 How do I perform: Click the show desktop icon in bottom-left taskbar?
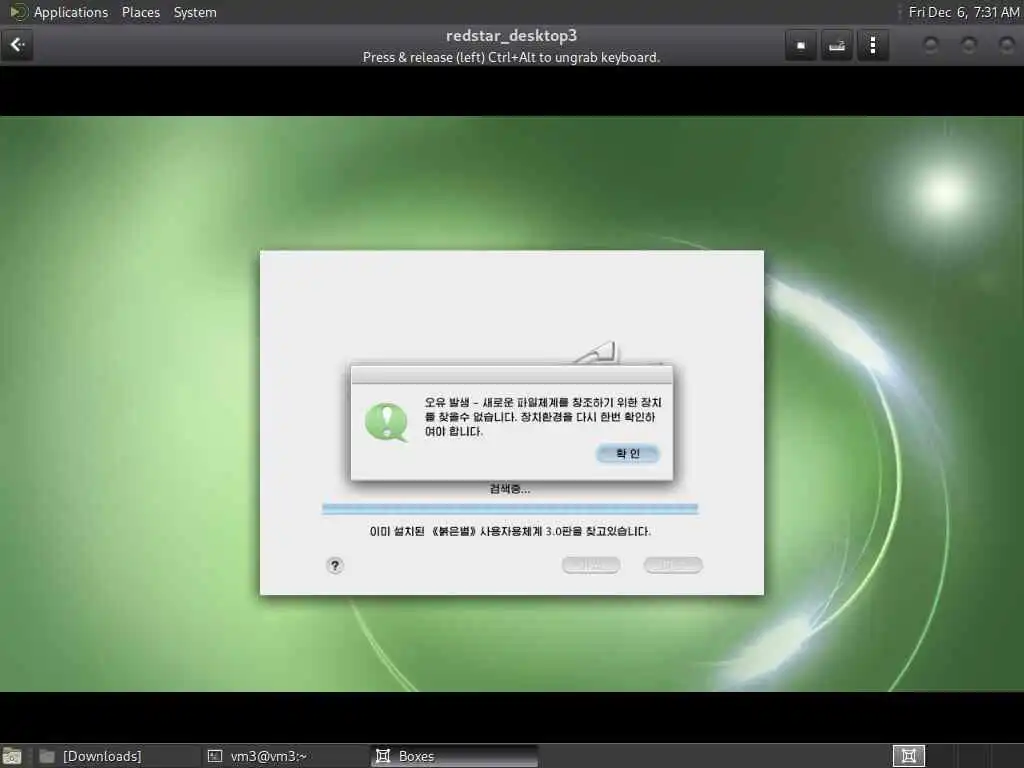(12, 756)
